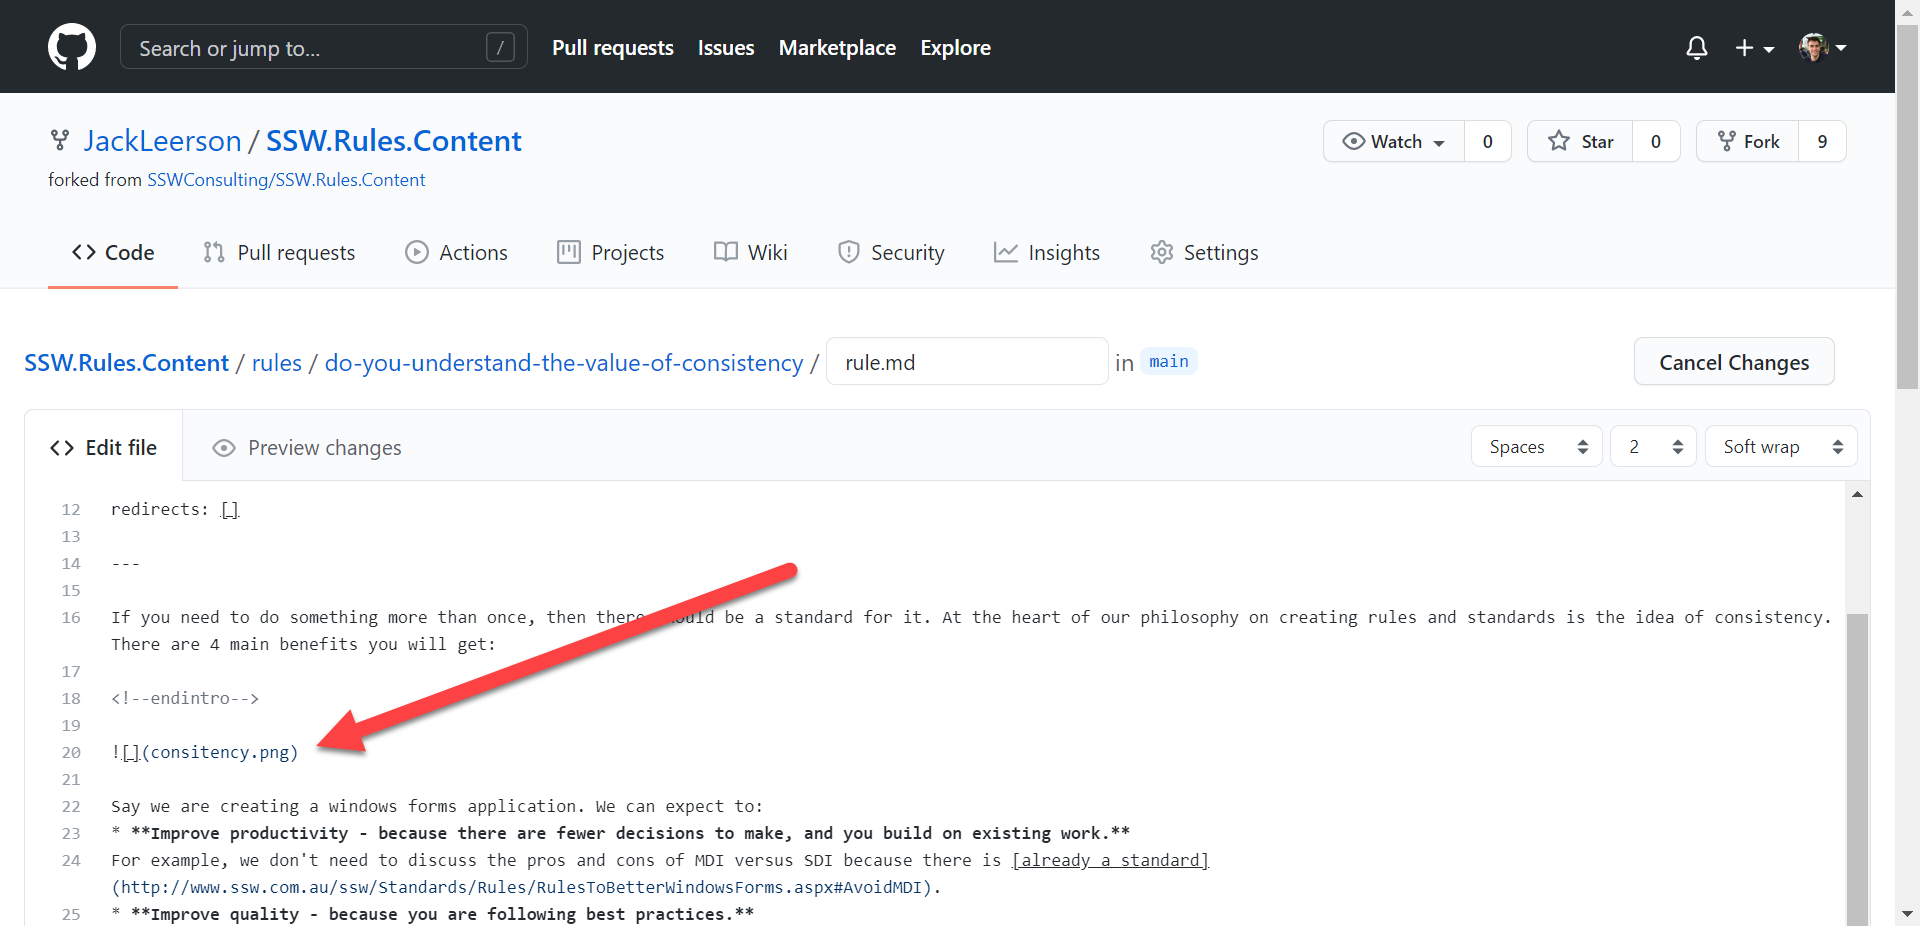Viewport: 1920px width, 926px height.
Task: Open upstream SSWConsulting/SSW.Rules.Content link
Action: (x=286, y=180)
